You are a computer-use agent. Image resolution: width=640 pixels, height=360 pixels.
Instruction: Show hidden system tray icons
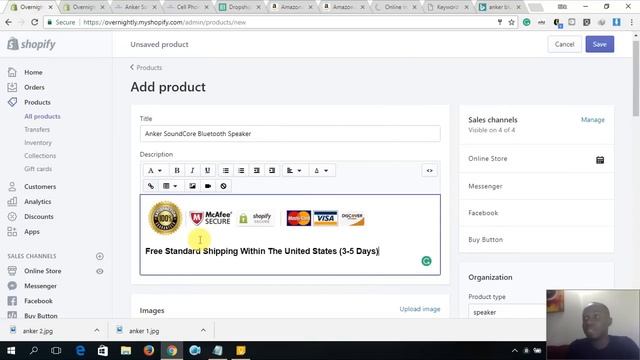click(515, 351)
